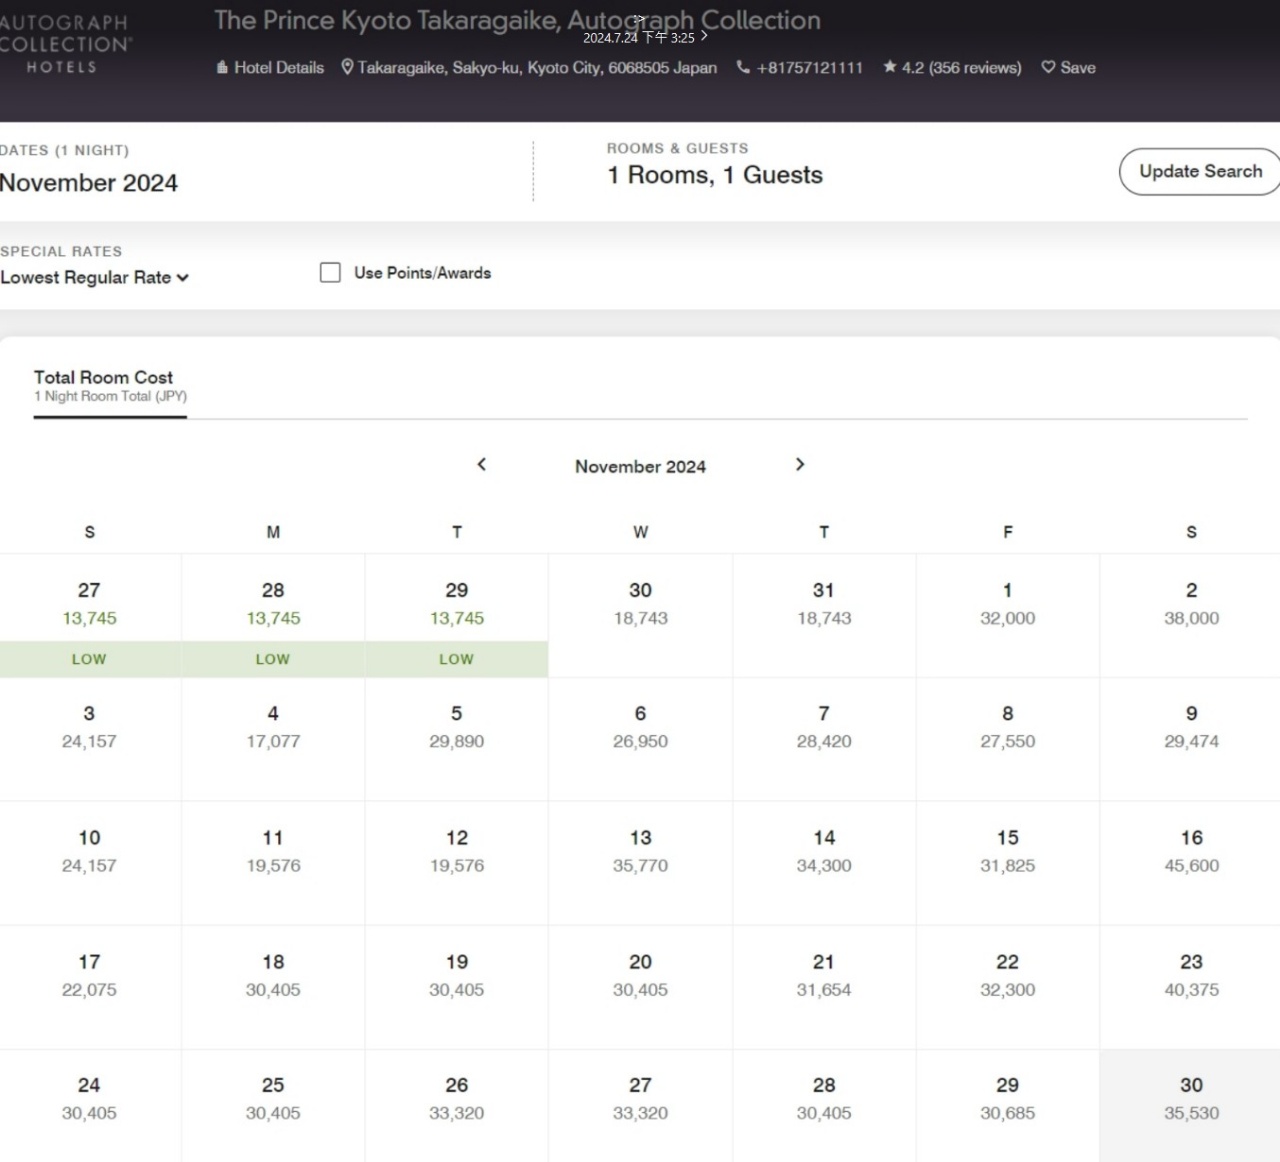Open the 1 Rooms, 1 Guests selector
1280x1162 pixels.
(714, 175)
